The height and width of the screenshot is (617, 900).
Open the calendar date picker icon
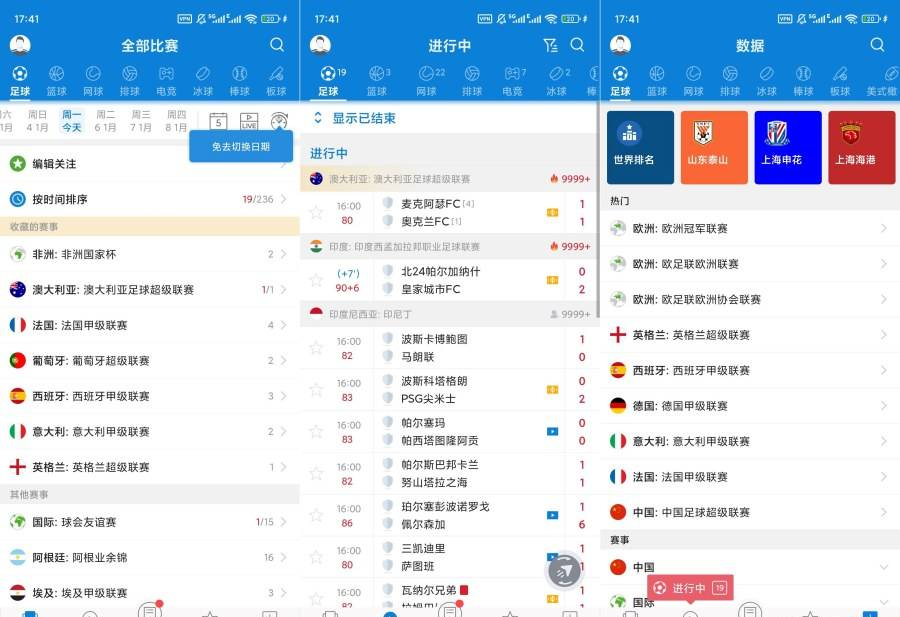(219, 121)
